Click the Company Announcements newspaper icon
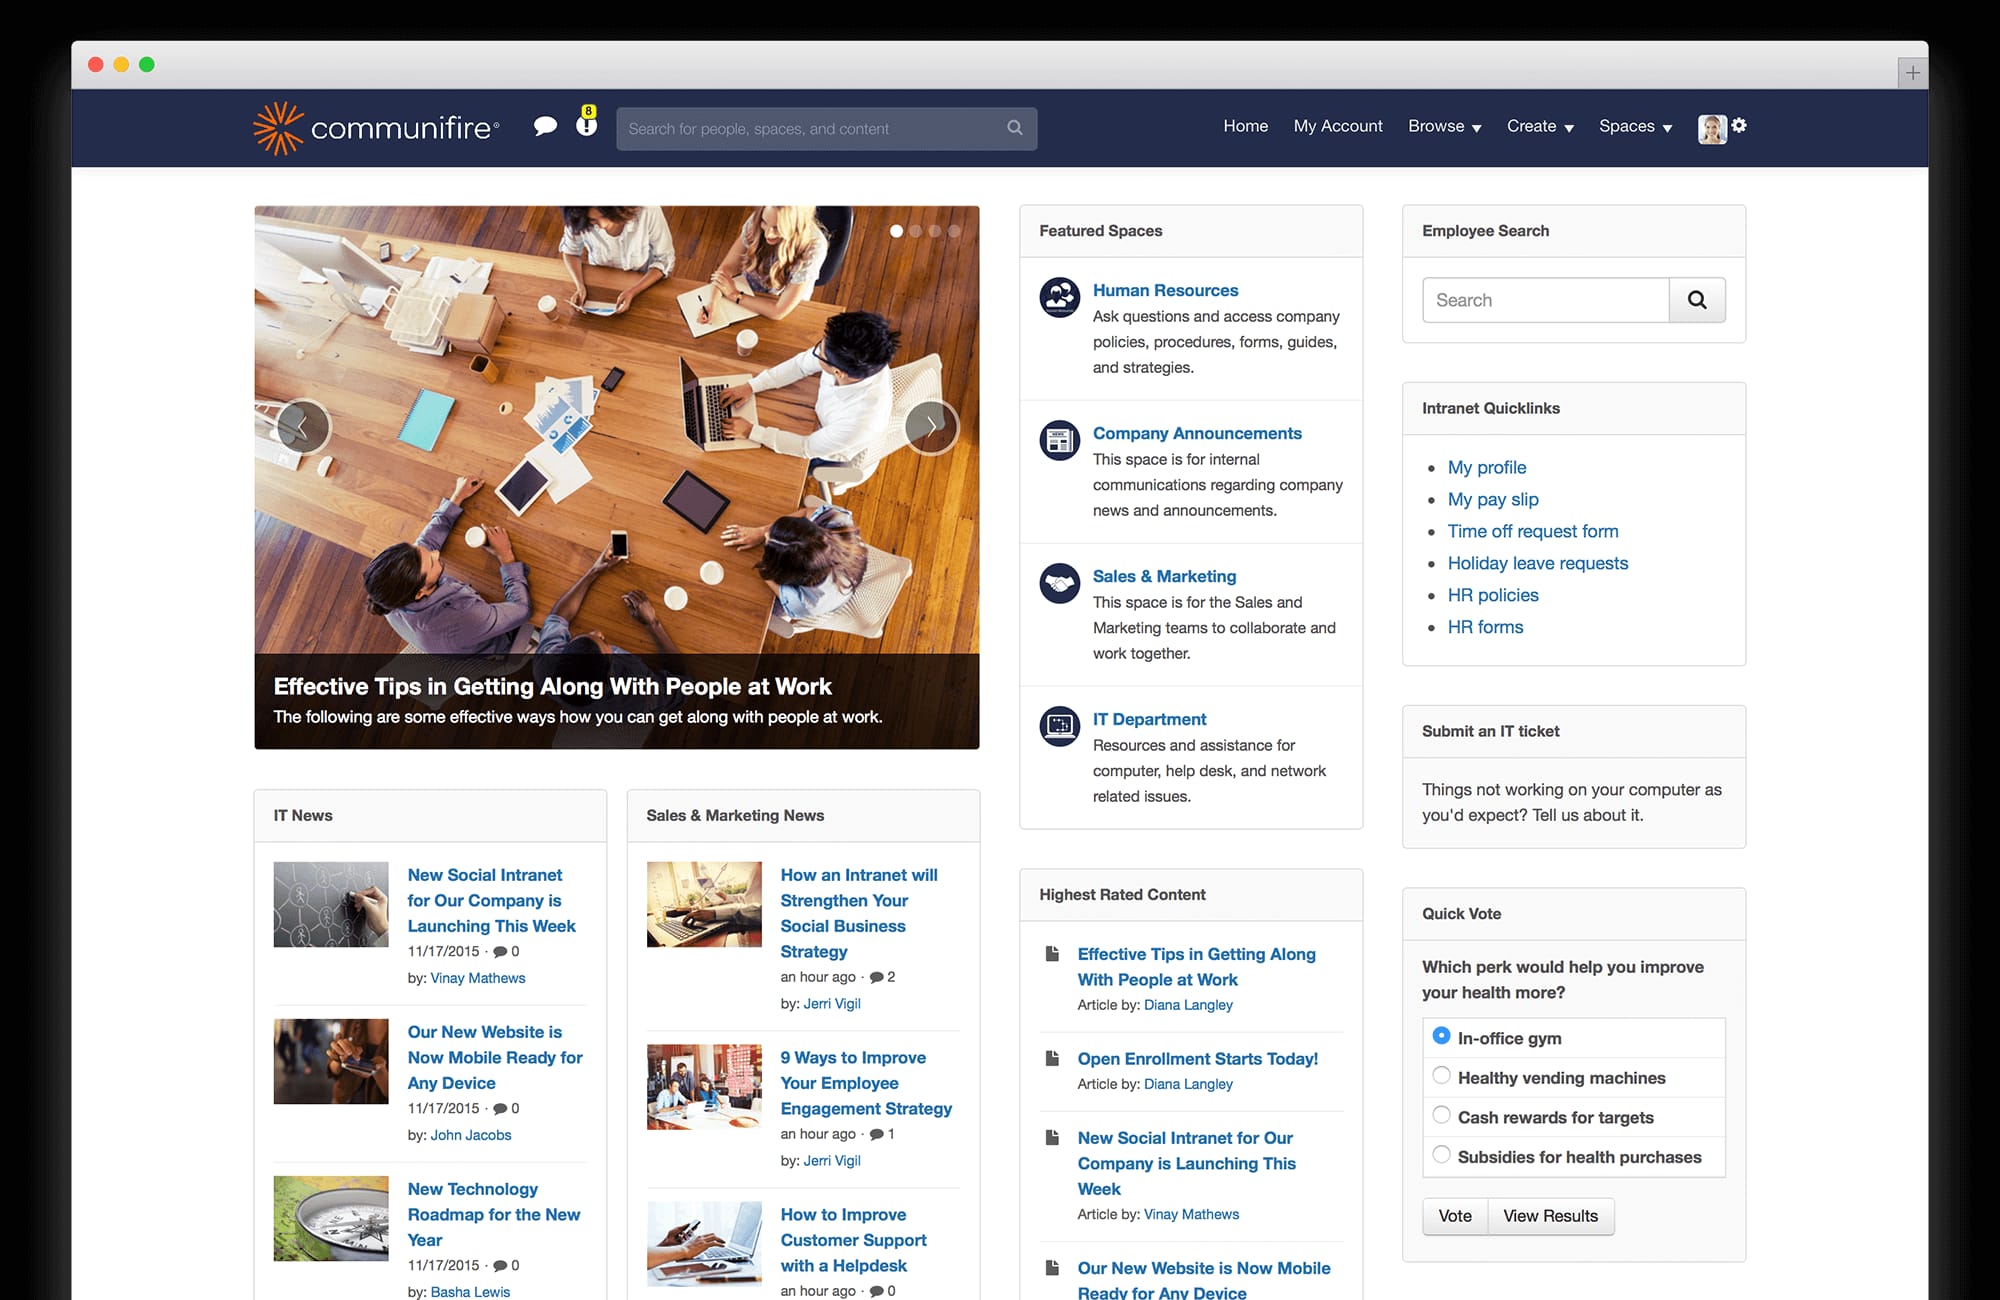Viewport: 2000px width, 1300px height. 1059,440
